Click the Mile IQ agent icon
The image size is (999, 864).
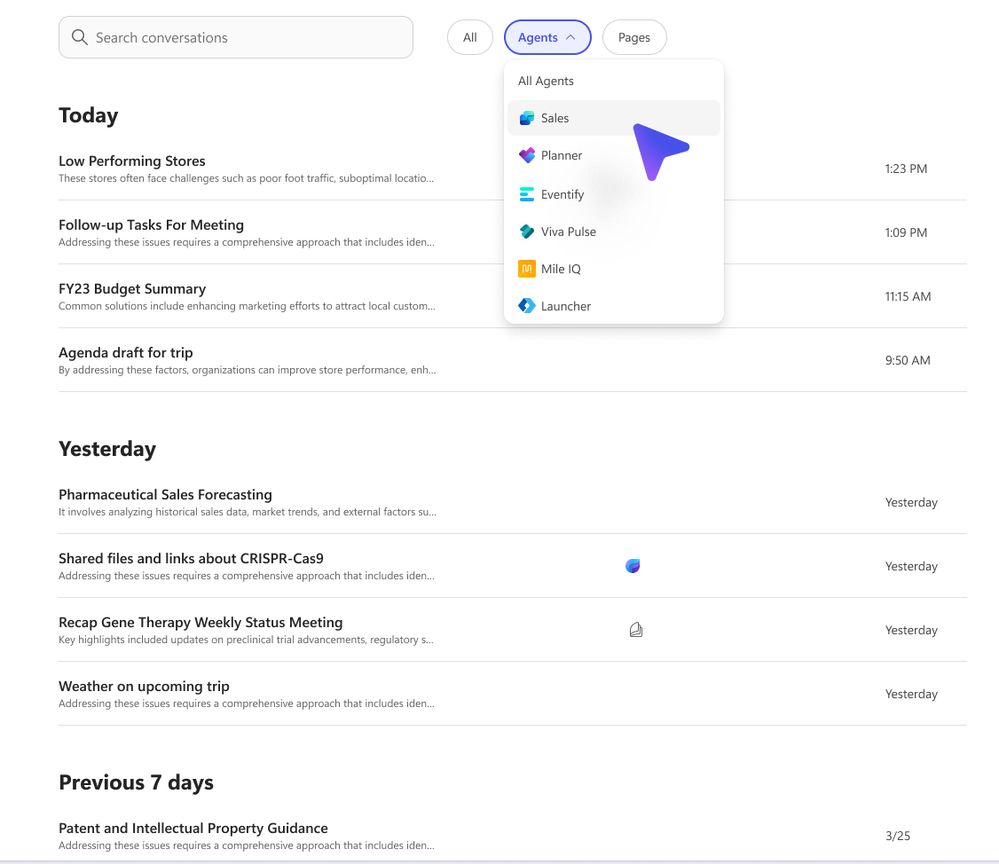527,269
